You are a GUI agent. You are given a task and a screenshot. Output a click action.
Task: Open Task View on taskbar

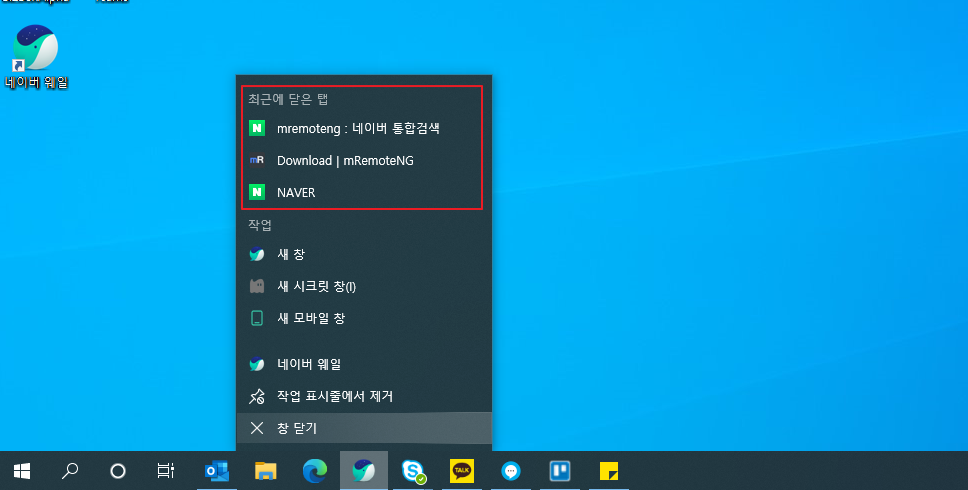(x=165, y=471)
